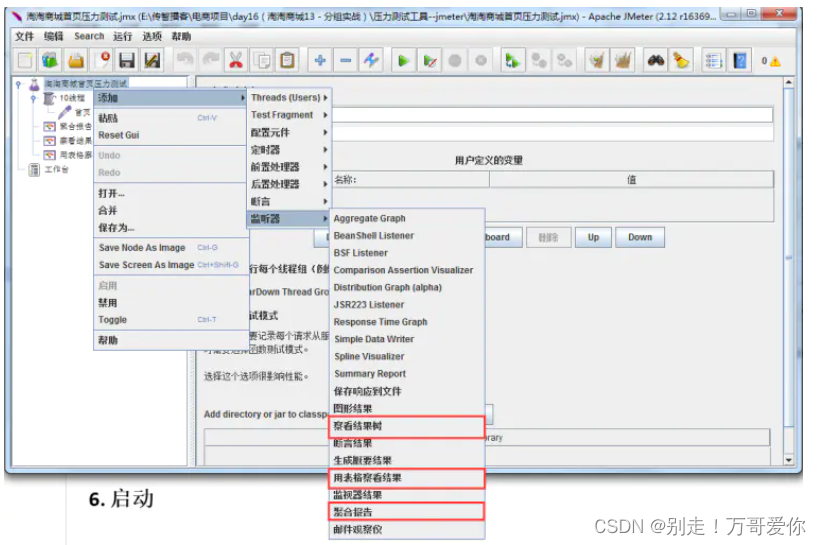Choose 用表格察看结果 listener
The image size is (821, 545).
point(406,477)
